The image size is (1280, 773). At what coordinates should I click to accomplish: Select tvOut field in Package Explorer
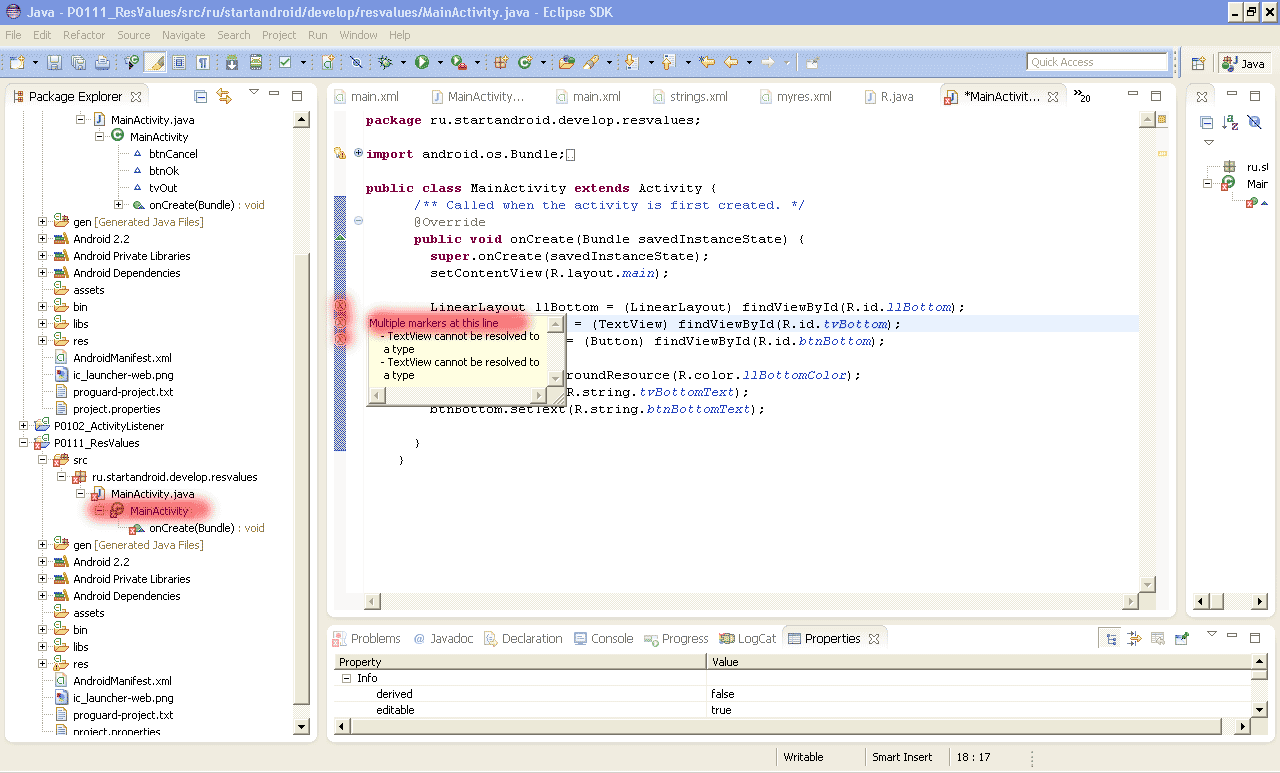[x=163, y=188]
